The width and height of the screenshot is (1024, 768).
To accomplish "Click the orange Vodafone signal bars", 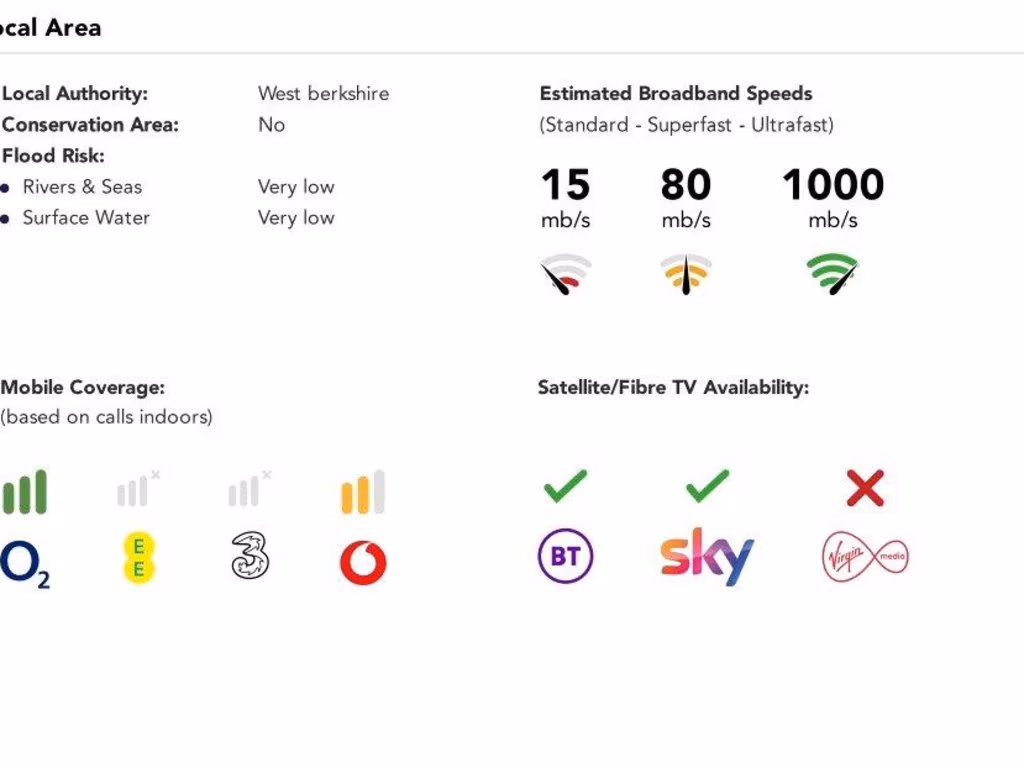I will click(x=363, y=492).
